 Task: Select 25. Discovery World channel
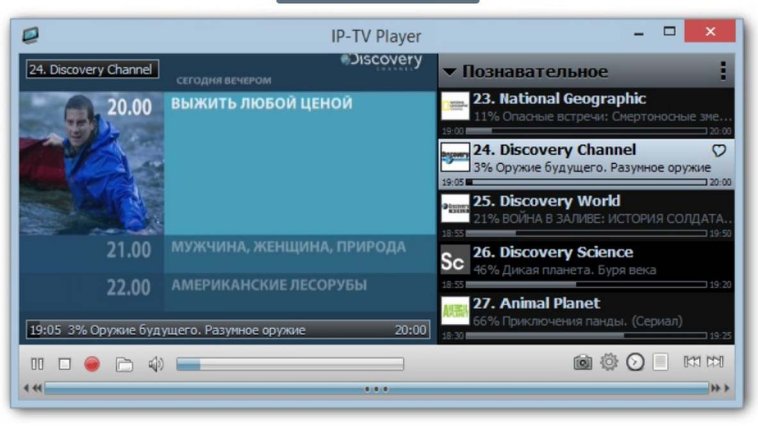(x=586, y=215)
